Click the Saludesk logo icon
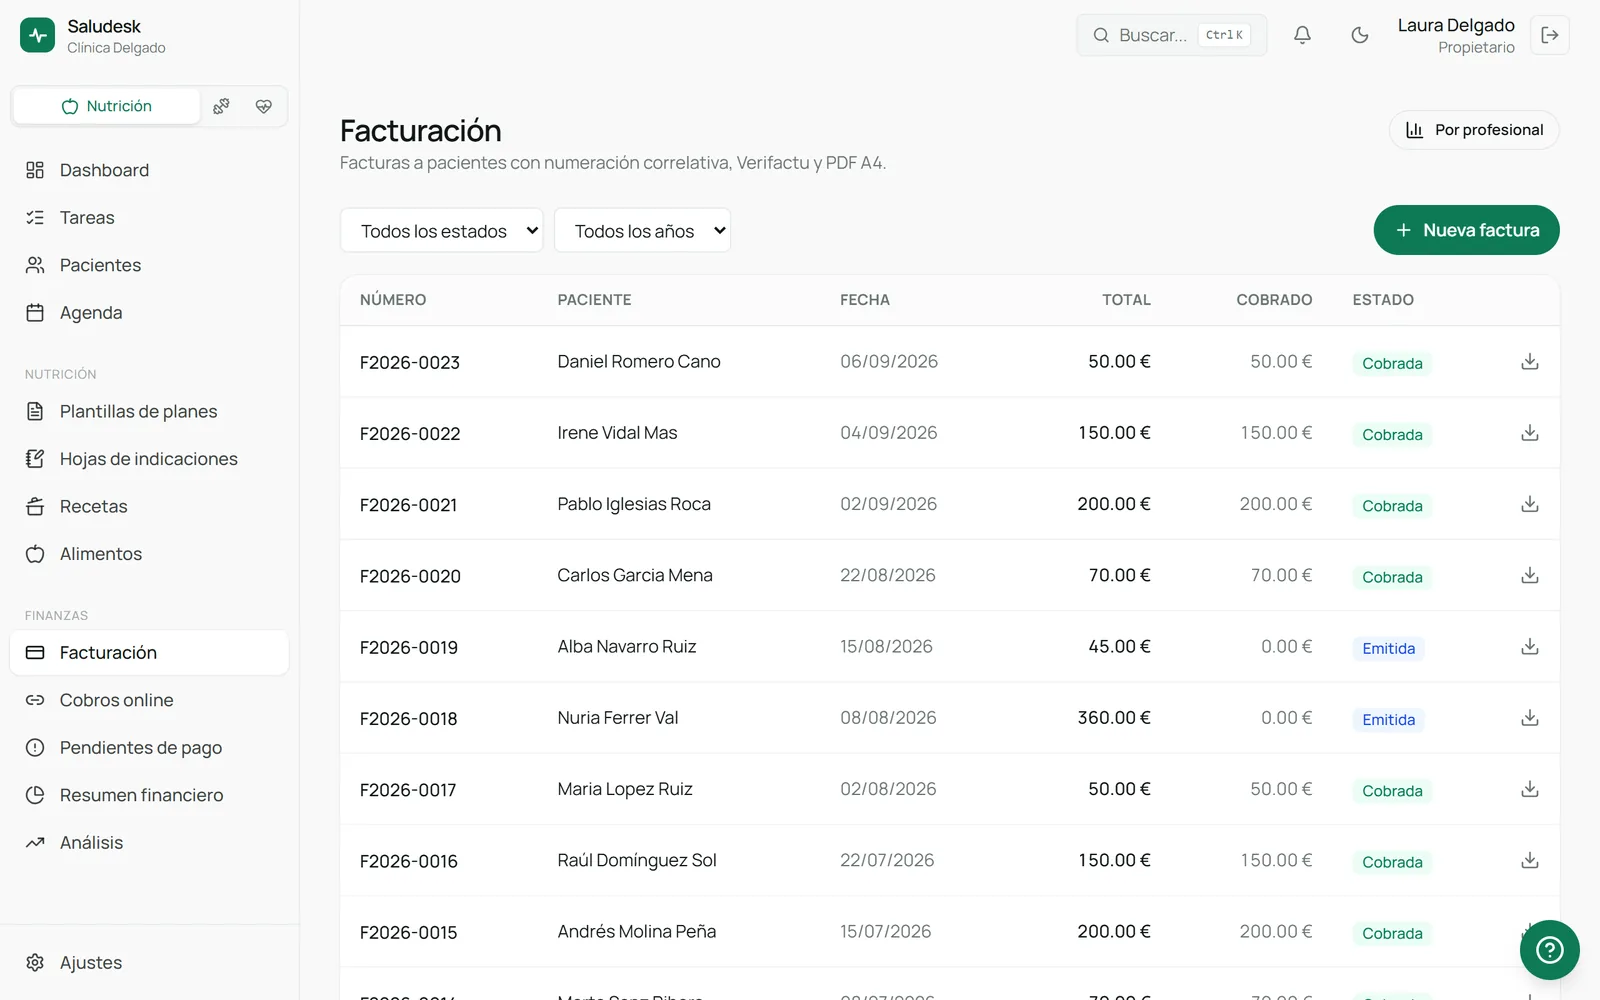Viewport: 1600px width, 1000px height. [x=38, y=35]
